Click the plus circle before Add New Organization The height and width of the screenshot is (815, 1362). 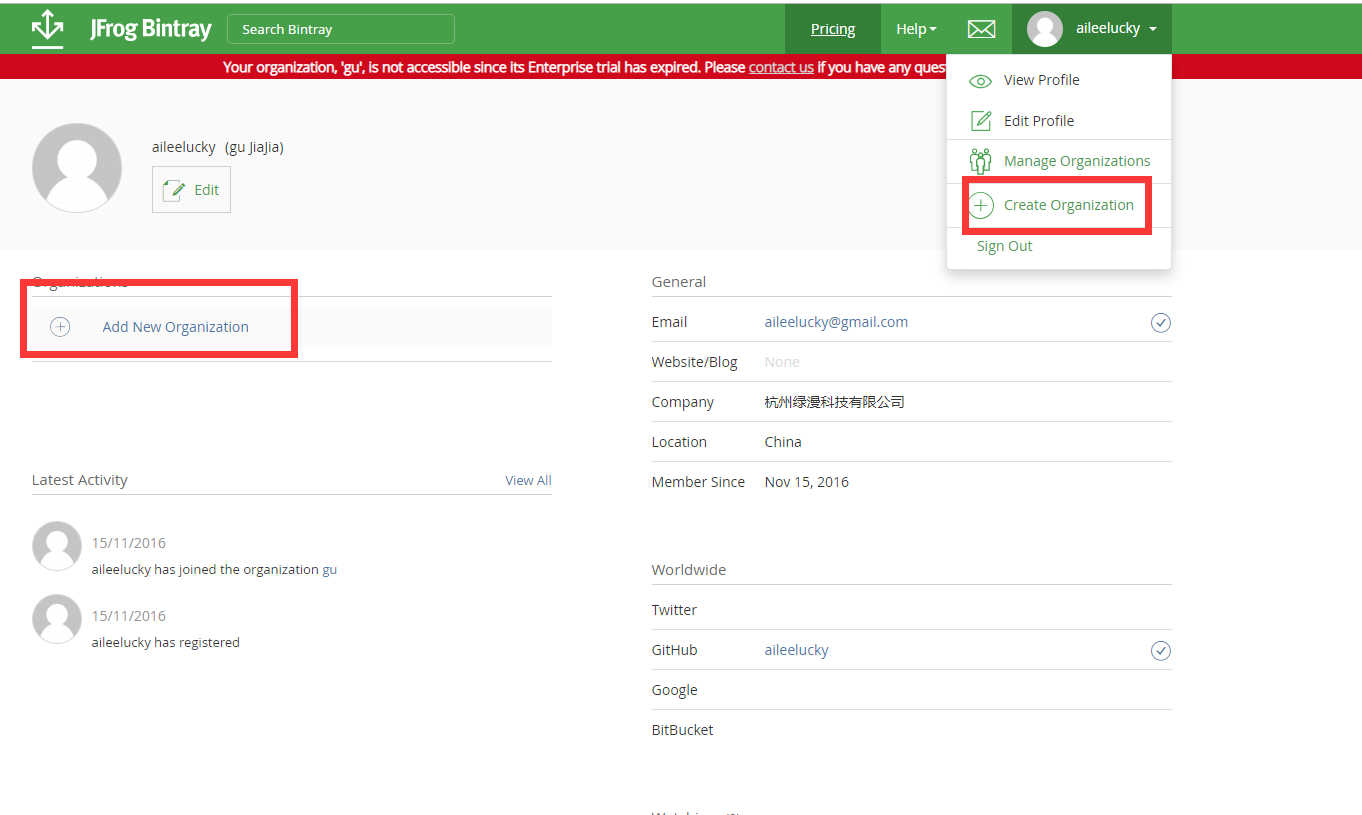point(60,327)
